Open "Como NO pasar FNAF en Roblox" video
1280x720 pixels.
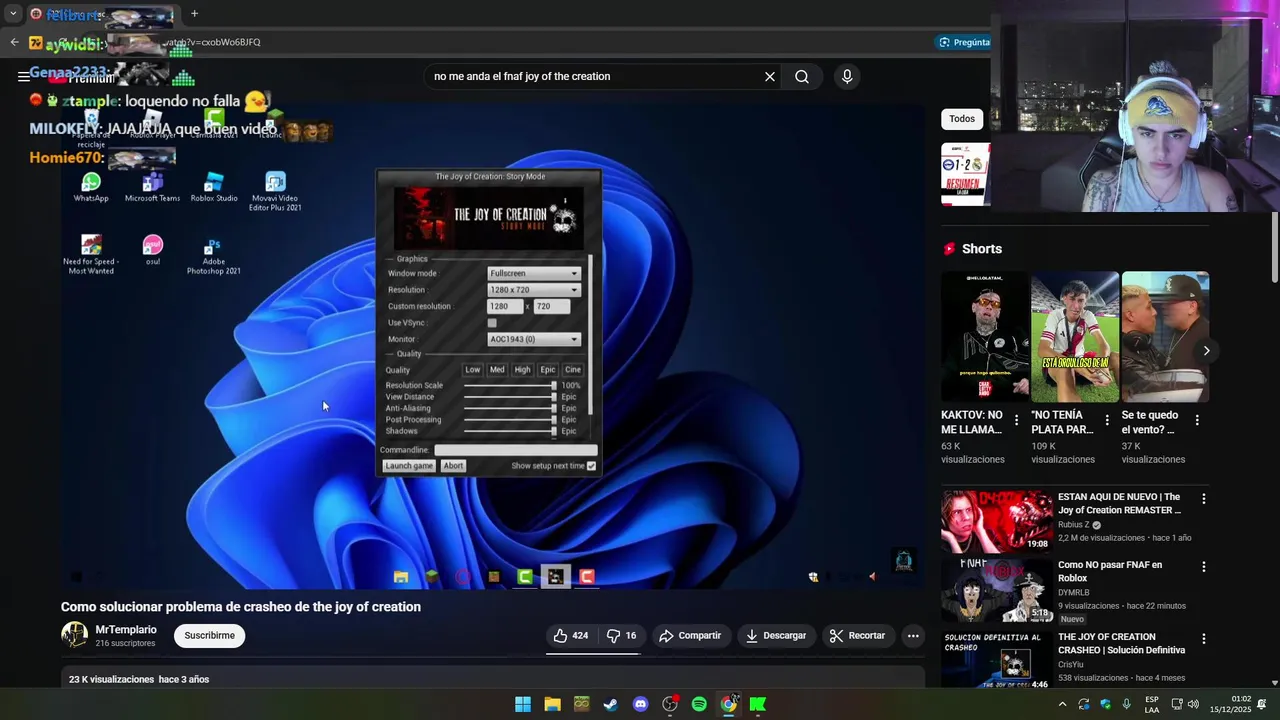pos(996,591)
